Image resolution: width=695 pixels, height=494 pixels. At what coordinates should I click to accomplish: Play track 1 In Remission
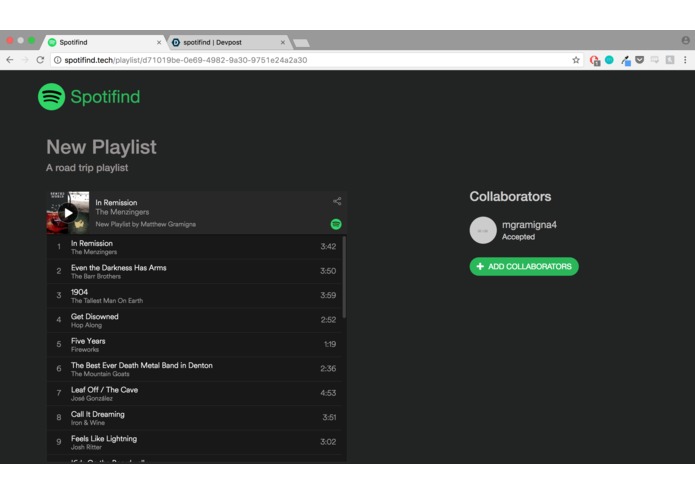pyautogui.click(x=194, y=247)
